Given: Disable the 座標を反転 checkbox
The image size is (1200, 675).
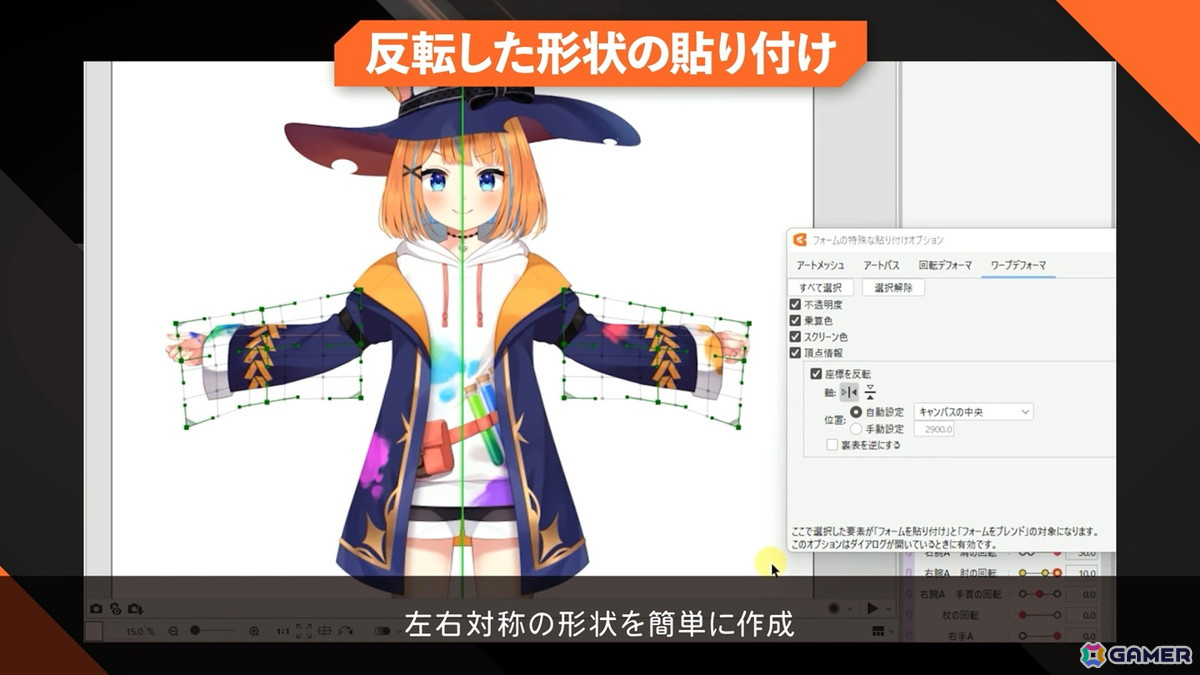Looking at the screenshot, I should (x=817, y=374).
